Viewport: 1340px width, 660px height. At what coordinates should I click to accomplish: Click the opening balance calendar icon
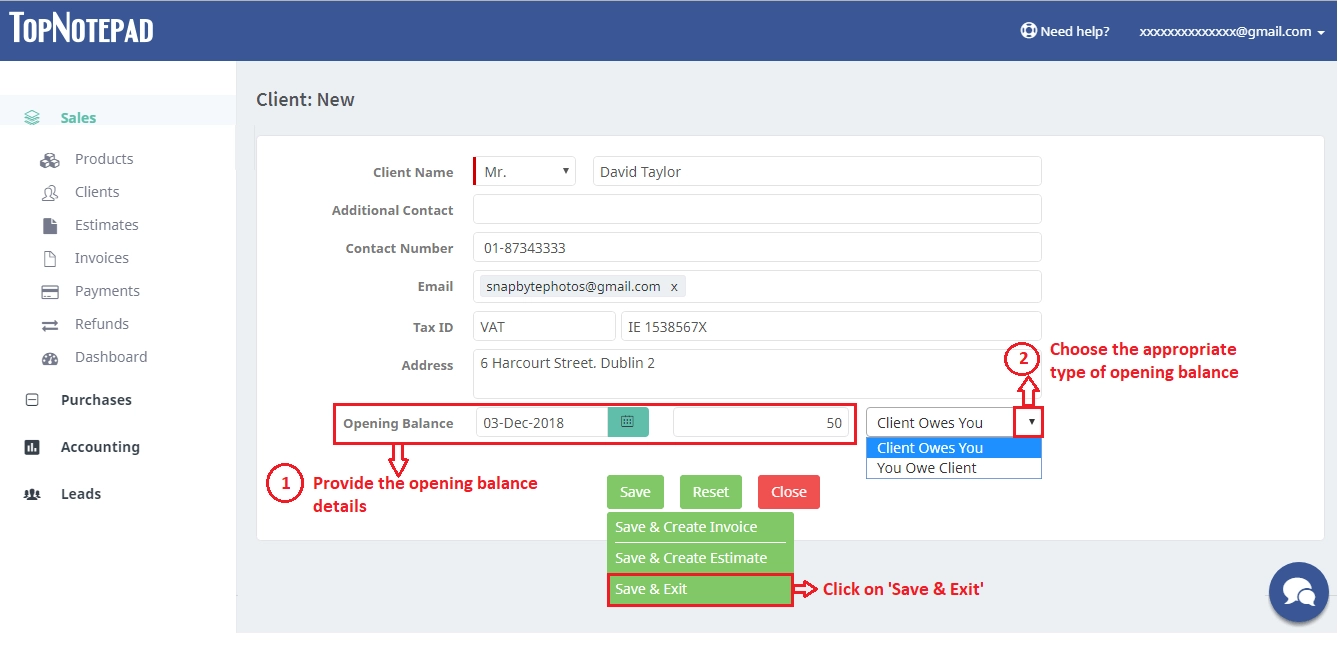pos(628,422)
